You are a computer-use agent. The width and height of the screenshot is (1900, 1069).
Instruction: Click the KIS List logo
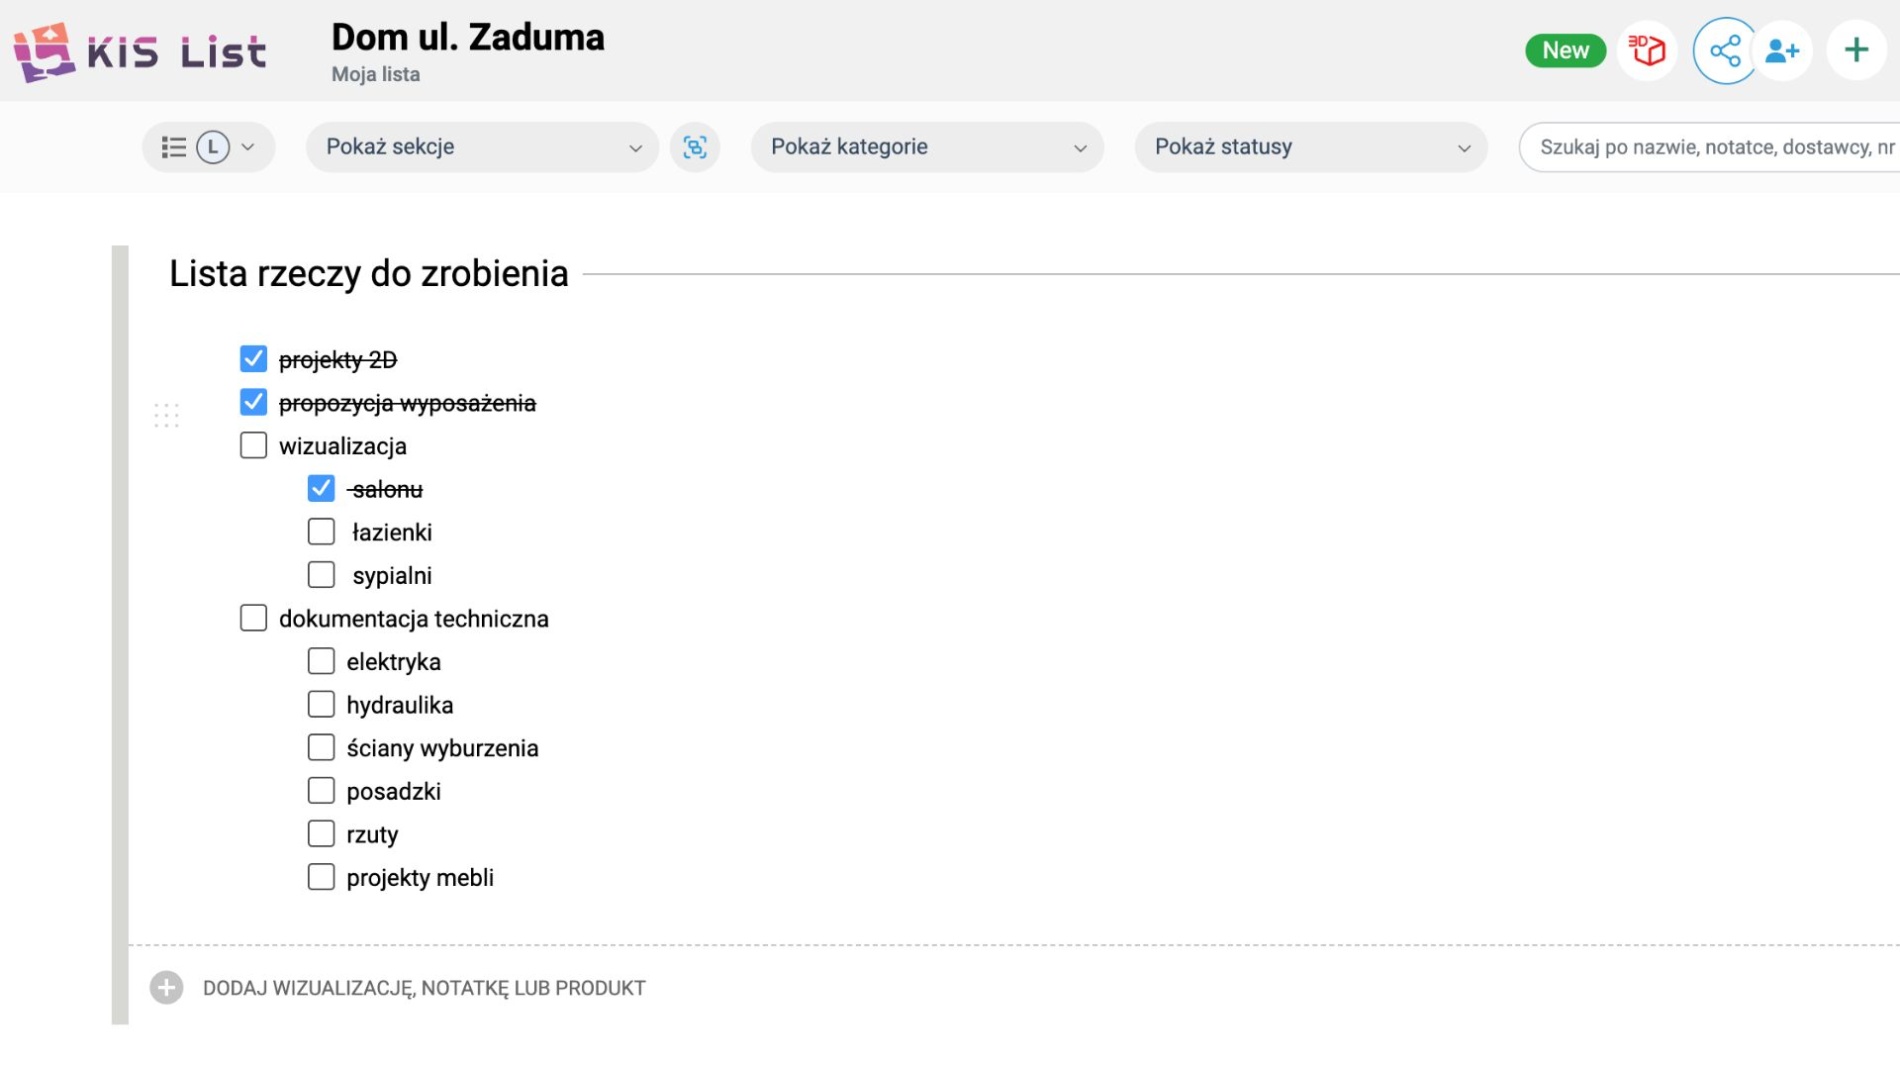pos(140,52)
